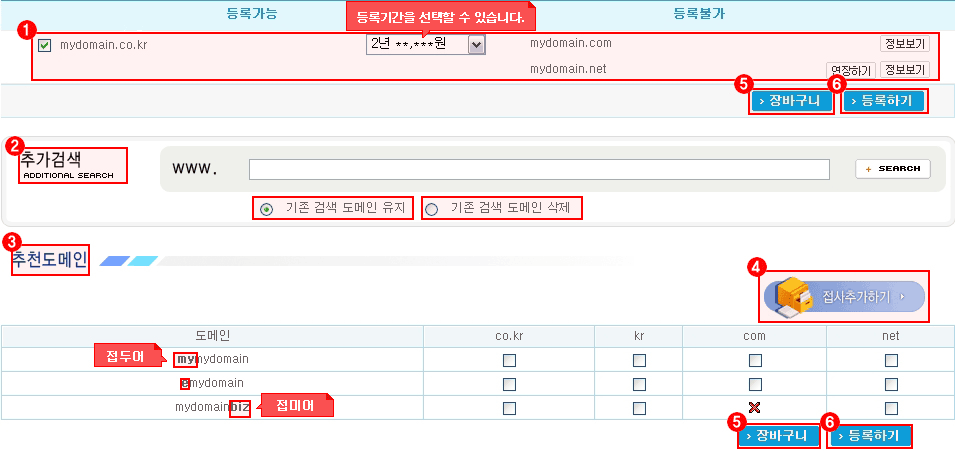Image resolution: width=955 pixels, height=451 pixels.
Task: Click 연장하기 next to mydomain.net
Action: click(850, 70)
